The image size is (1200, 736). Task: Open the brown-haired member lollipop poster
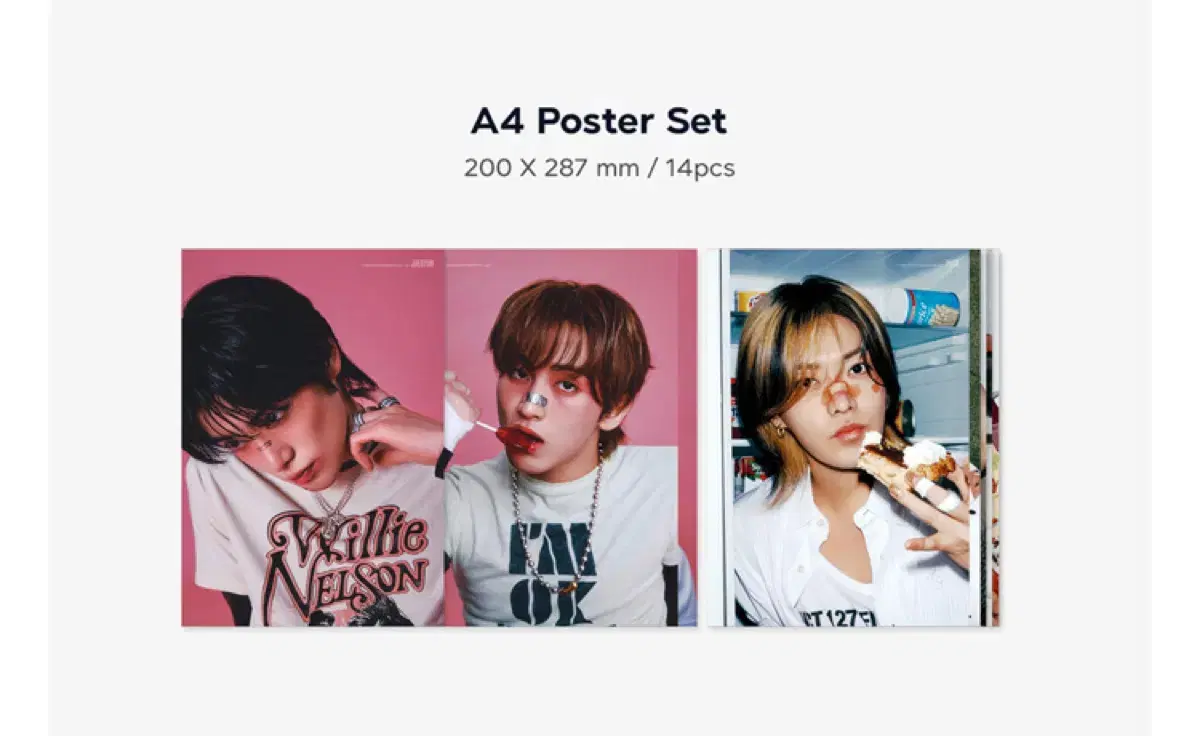point(571,438)
